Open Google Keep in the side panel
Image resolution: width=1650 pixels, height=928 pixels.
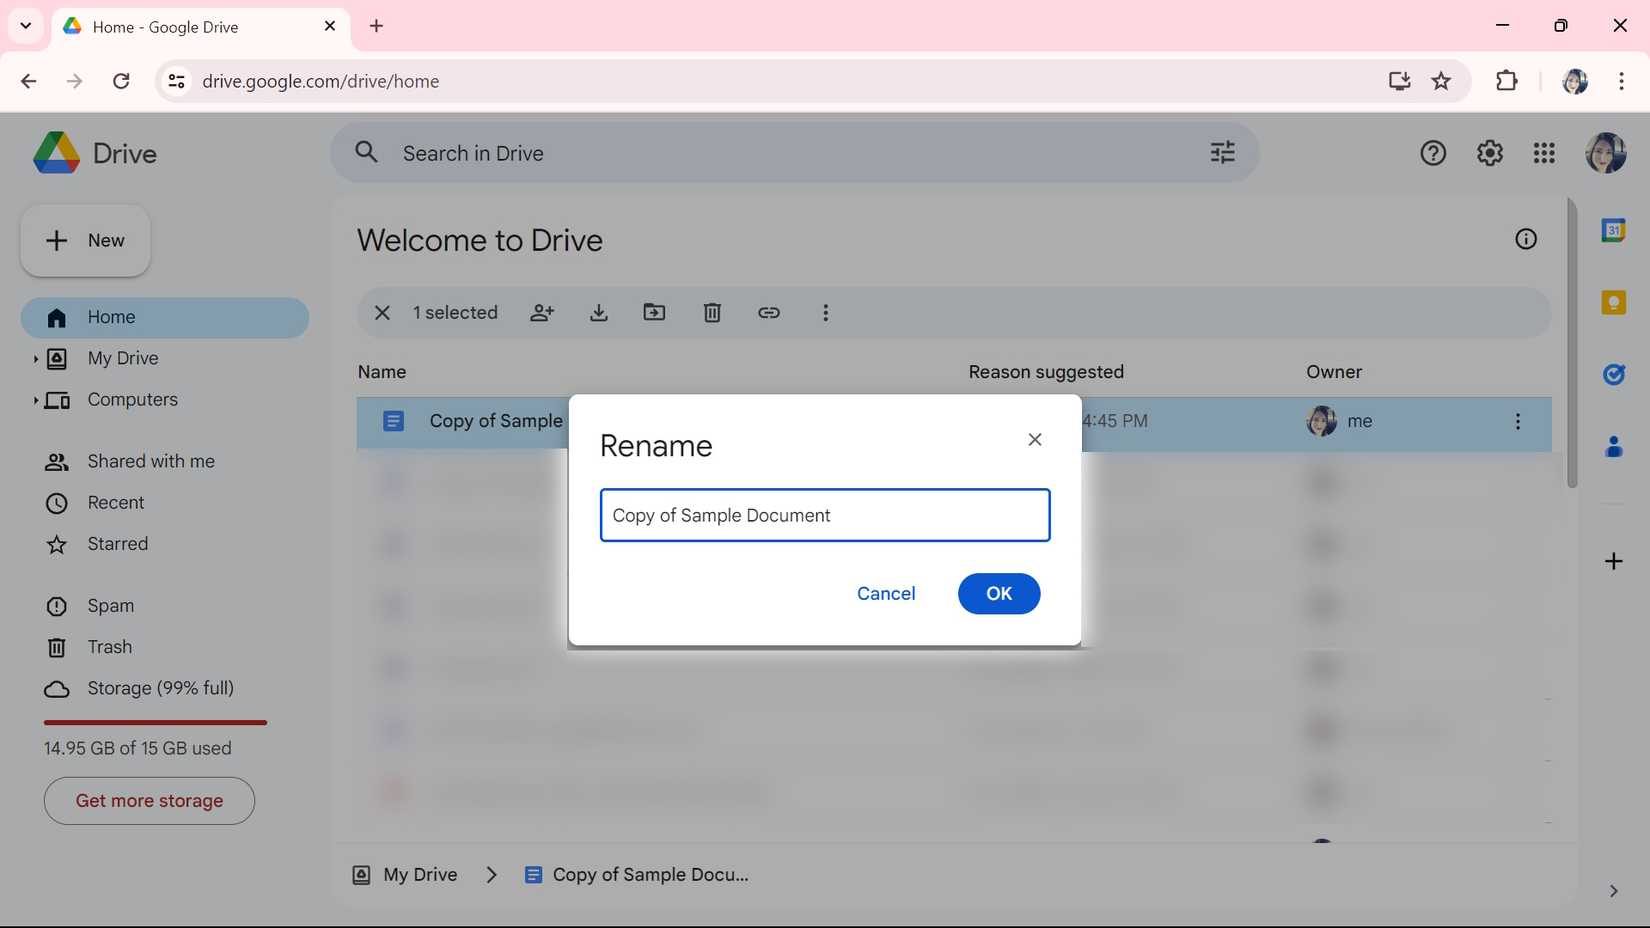coord(1613,302)
